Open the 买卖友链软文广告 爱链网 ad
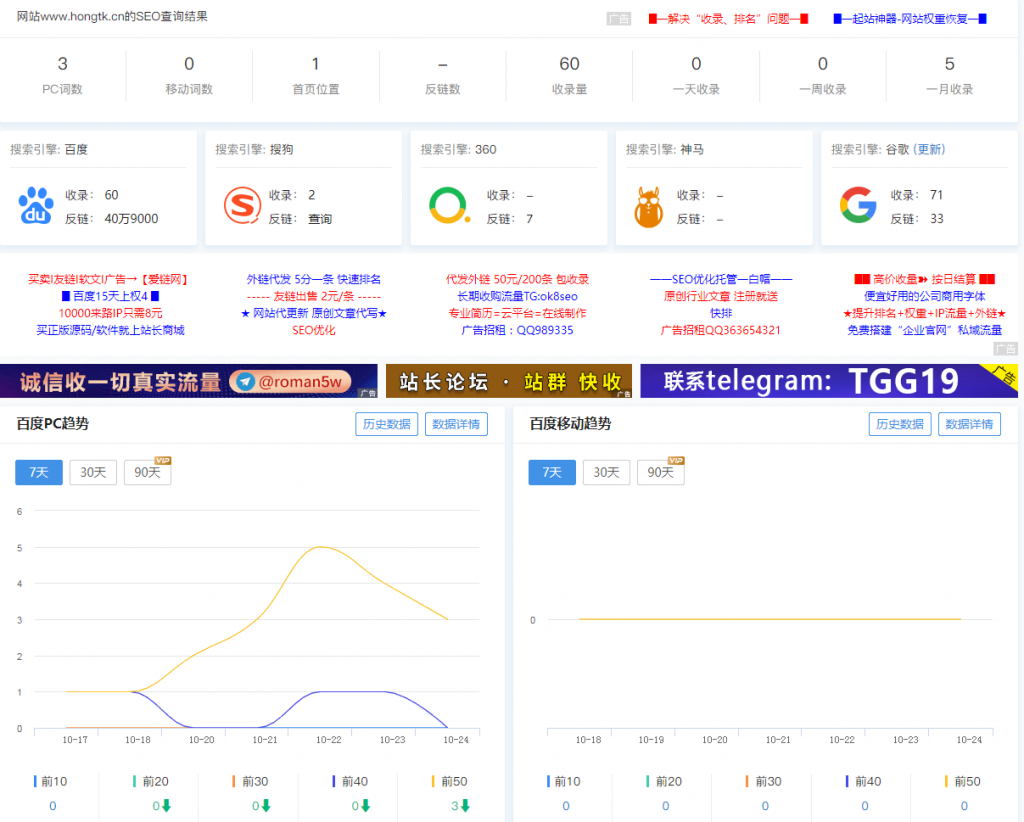 click(x=108, y=279)
